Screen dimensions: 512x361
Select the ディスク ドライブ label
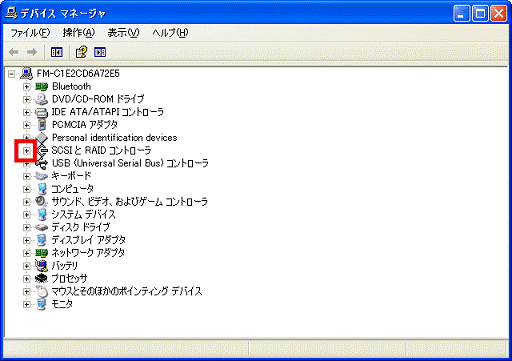pyautogui.click(x=81, y=228)
